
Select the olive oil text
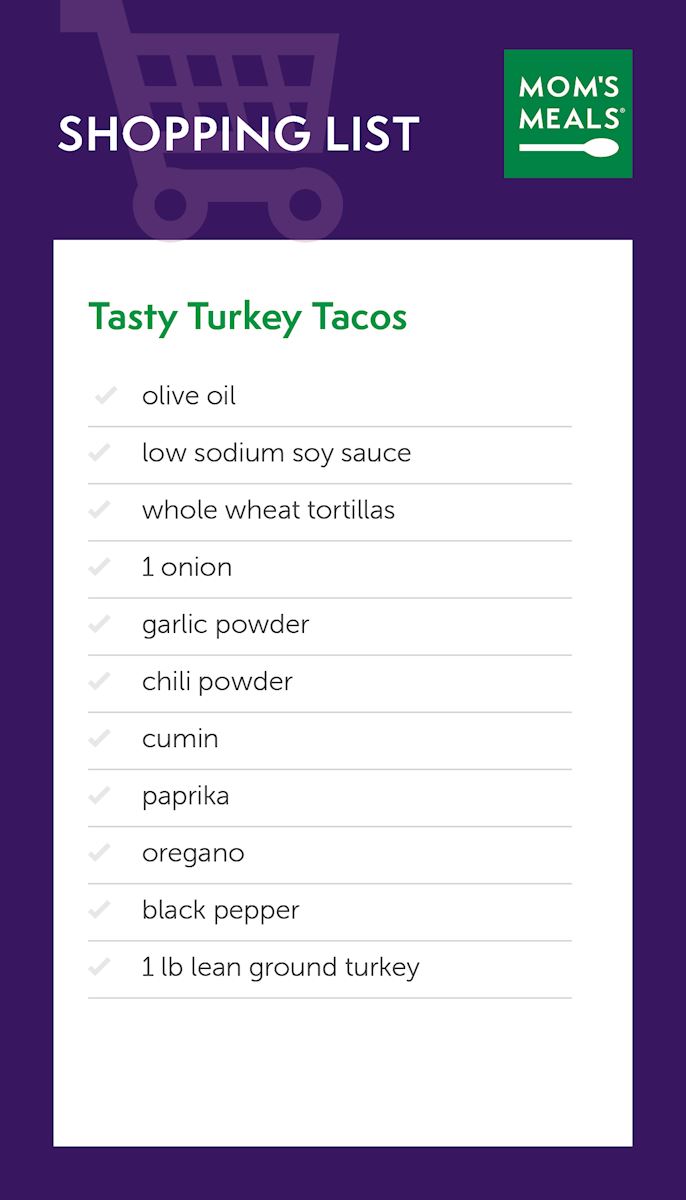point(189,396)
